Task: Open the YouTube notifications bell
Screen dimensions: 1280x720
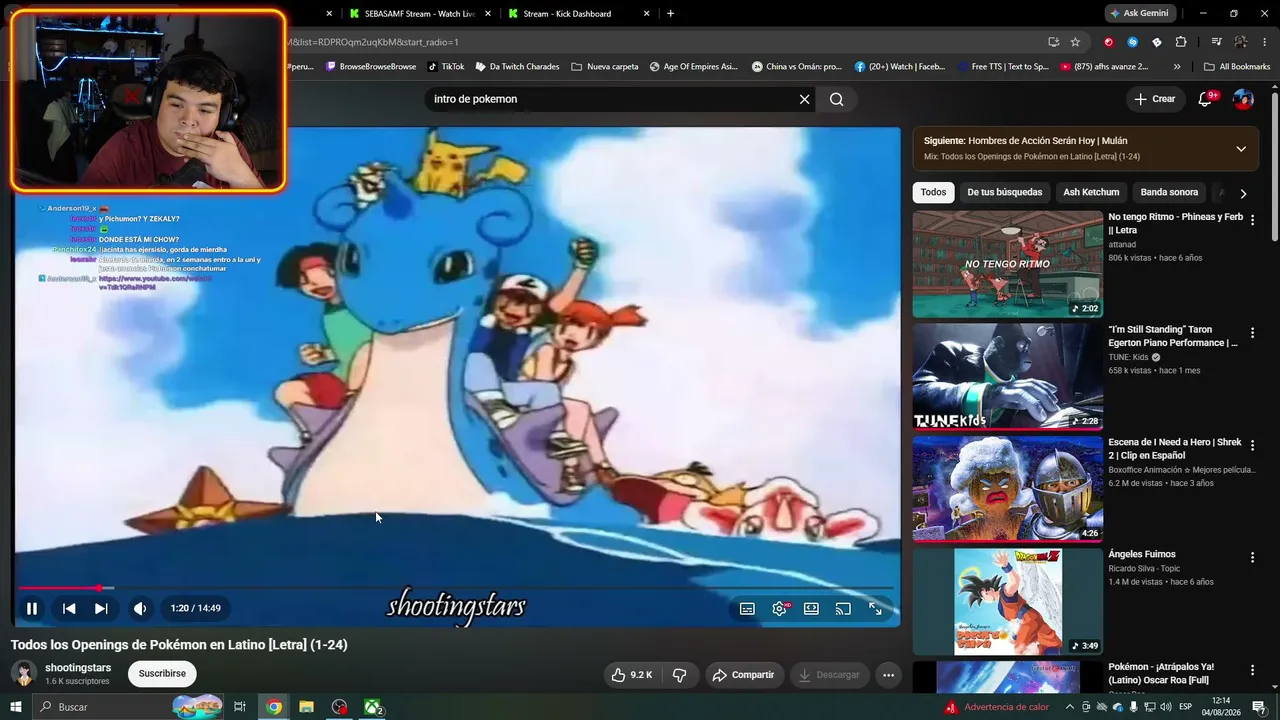Action: pyautogui.click(x=1206, y=99)
